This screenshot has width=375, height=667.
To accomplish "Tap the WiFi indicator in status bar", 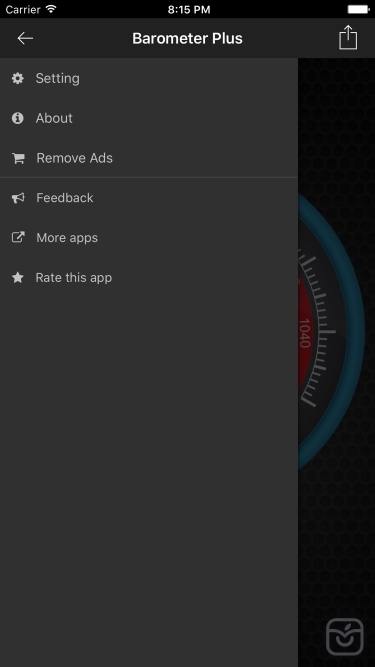I will pos(51,9).
